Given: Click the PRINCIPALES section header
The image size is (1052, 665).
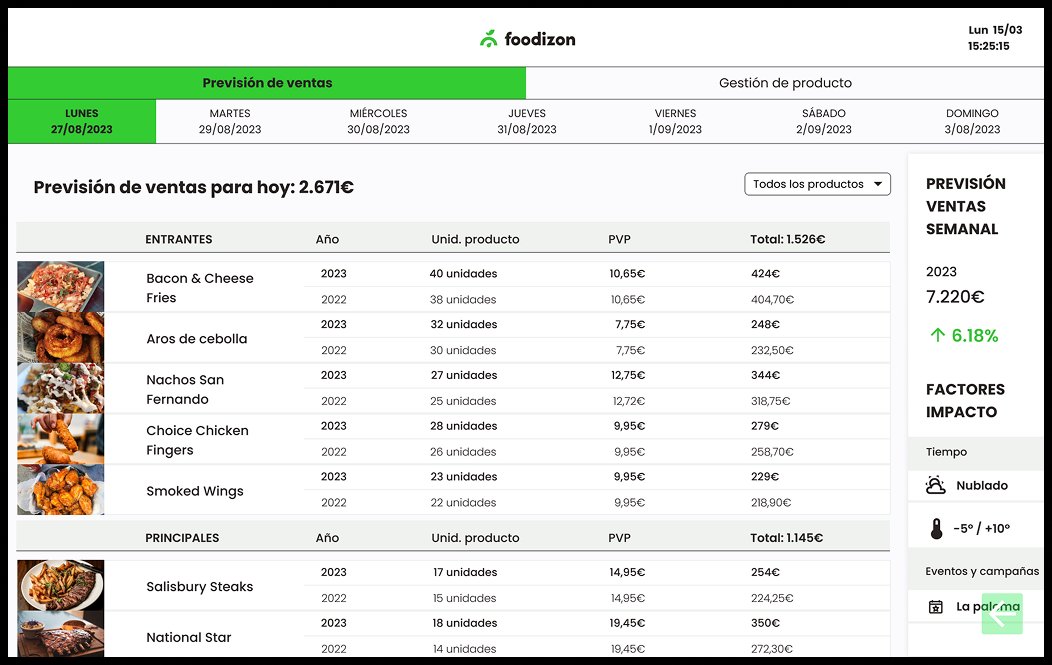Looking at the screenshot, I should (182, 538).
